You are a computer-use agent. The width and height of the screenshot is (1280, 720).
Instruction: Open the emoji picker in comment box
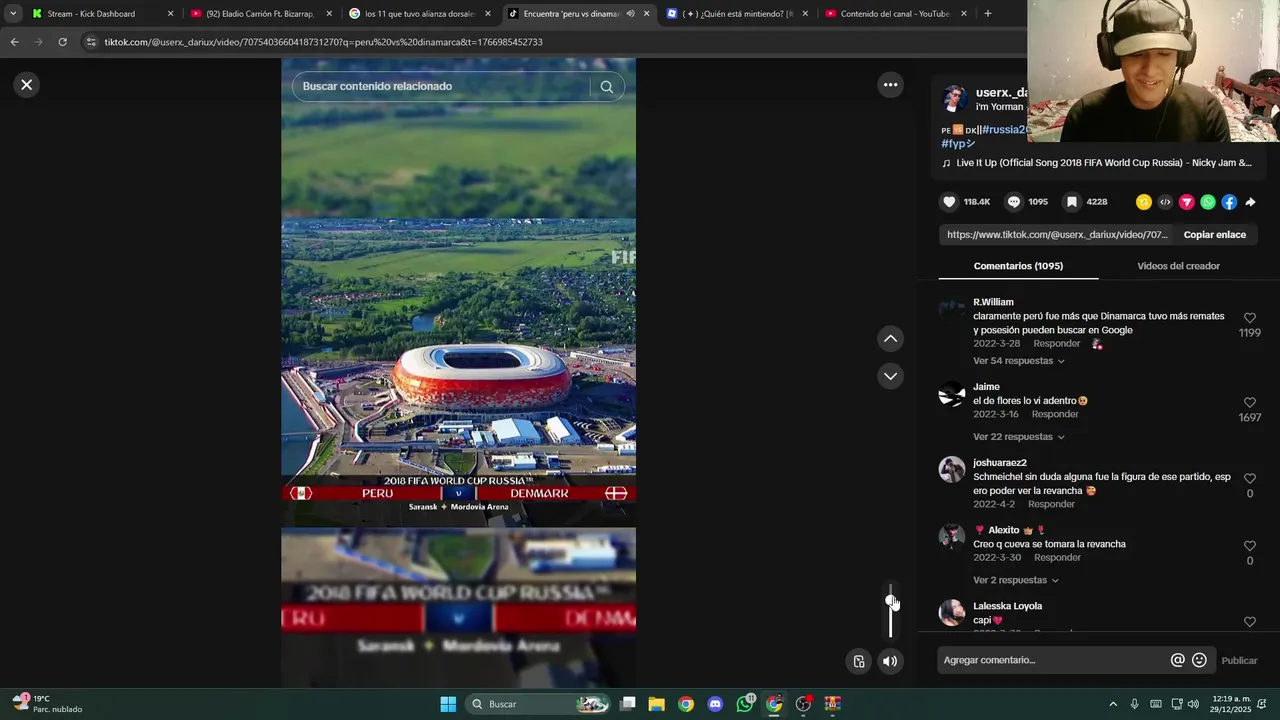tap(1199, 660)
